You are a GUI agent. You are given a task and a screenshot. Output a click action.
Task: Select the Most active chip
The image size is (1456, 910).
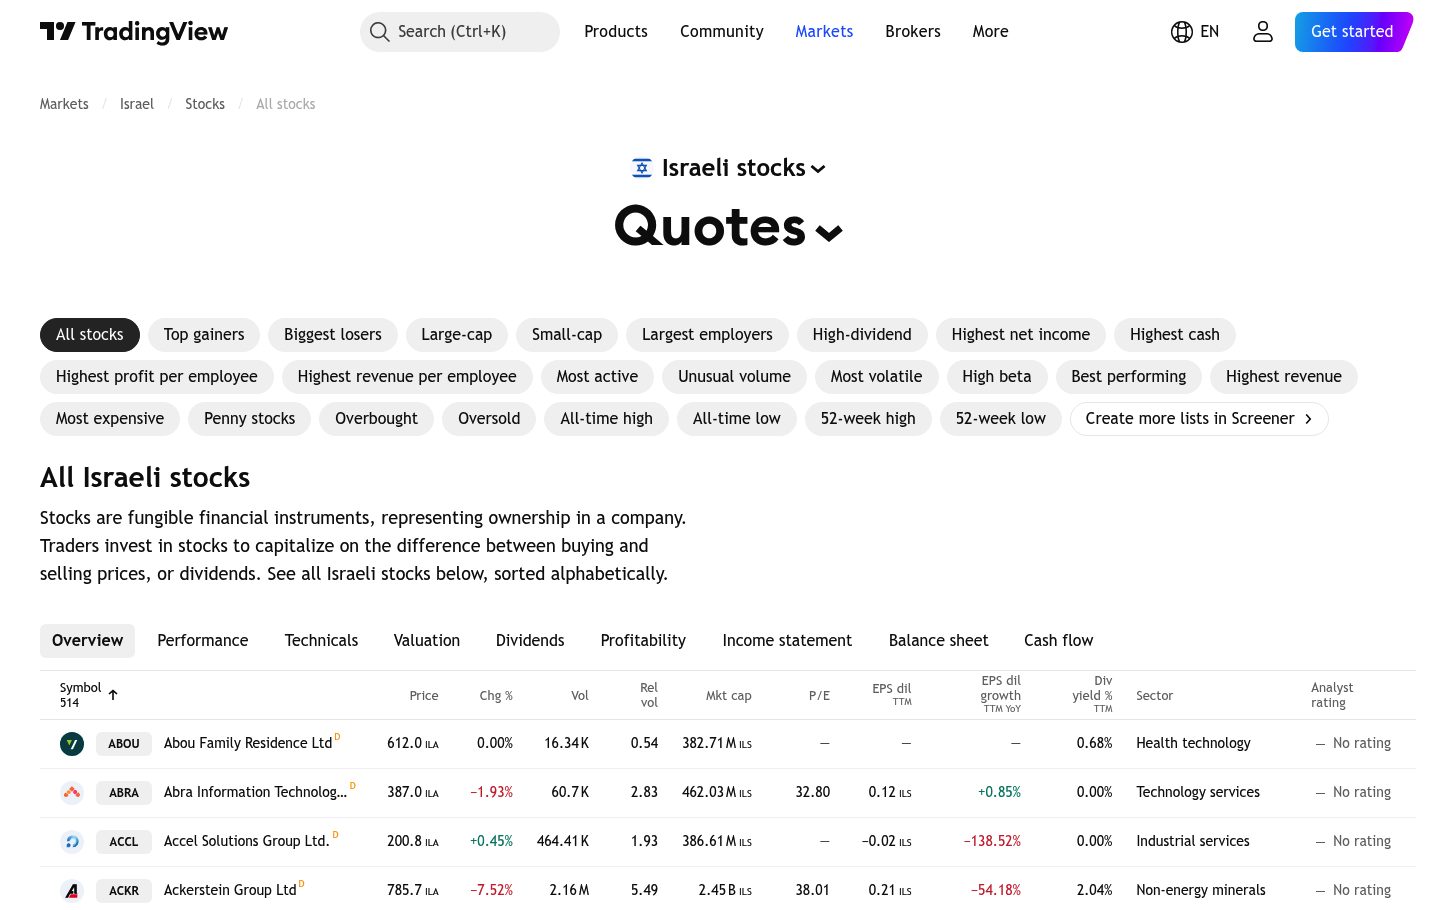597,377
